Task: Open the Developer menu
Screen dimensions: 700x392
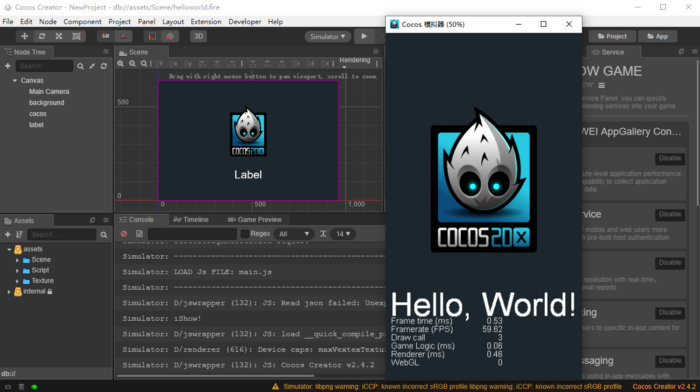Action: pos(245,21)
